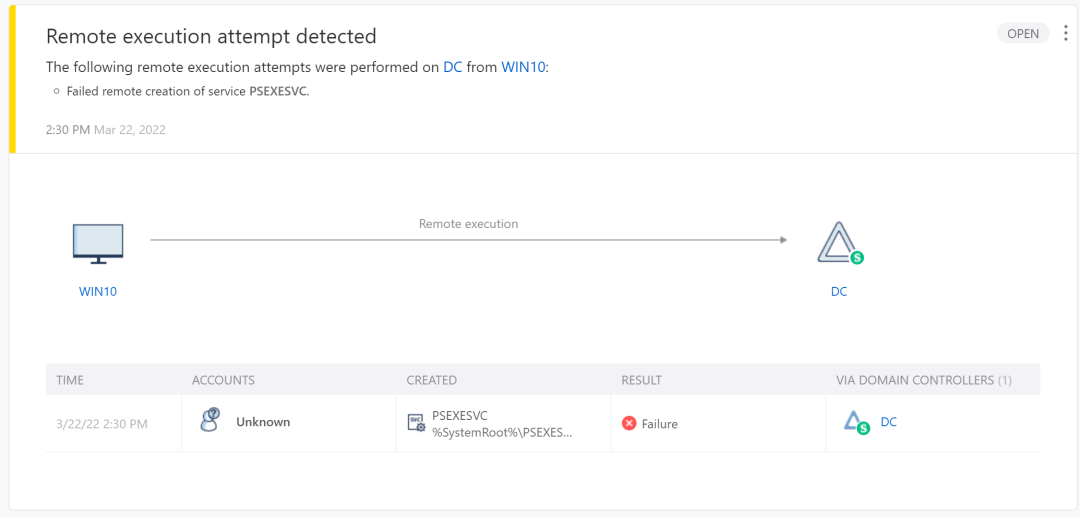Open the WIN10 link in alert description
The image size is (1080, 517).
(x=523, y=67)
